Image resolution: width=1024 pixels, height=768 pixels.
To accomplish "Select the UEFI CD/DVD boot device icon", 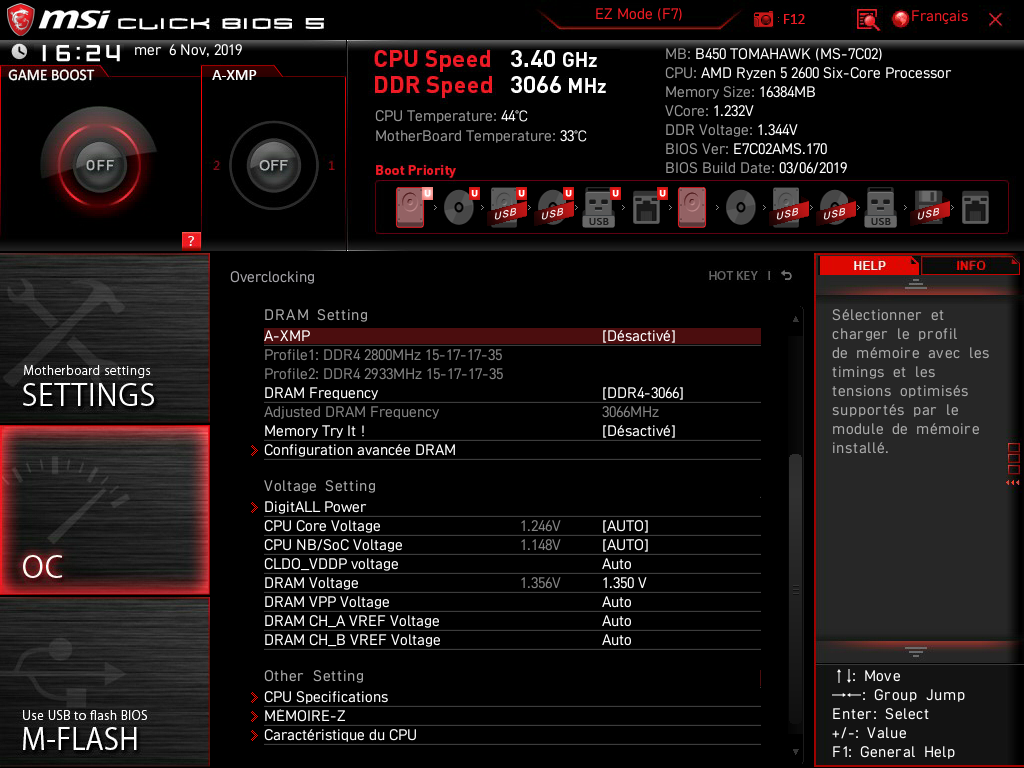I will 461,208.
